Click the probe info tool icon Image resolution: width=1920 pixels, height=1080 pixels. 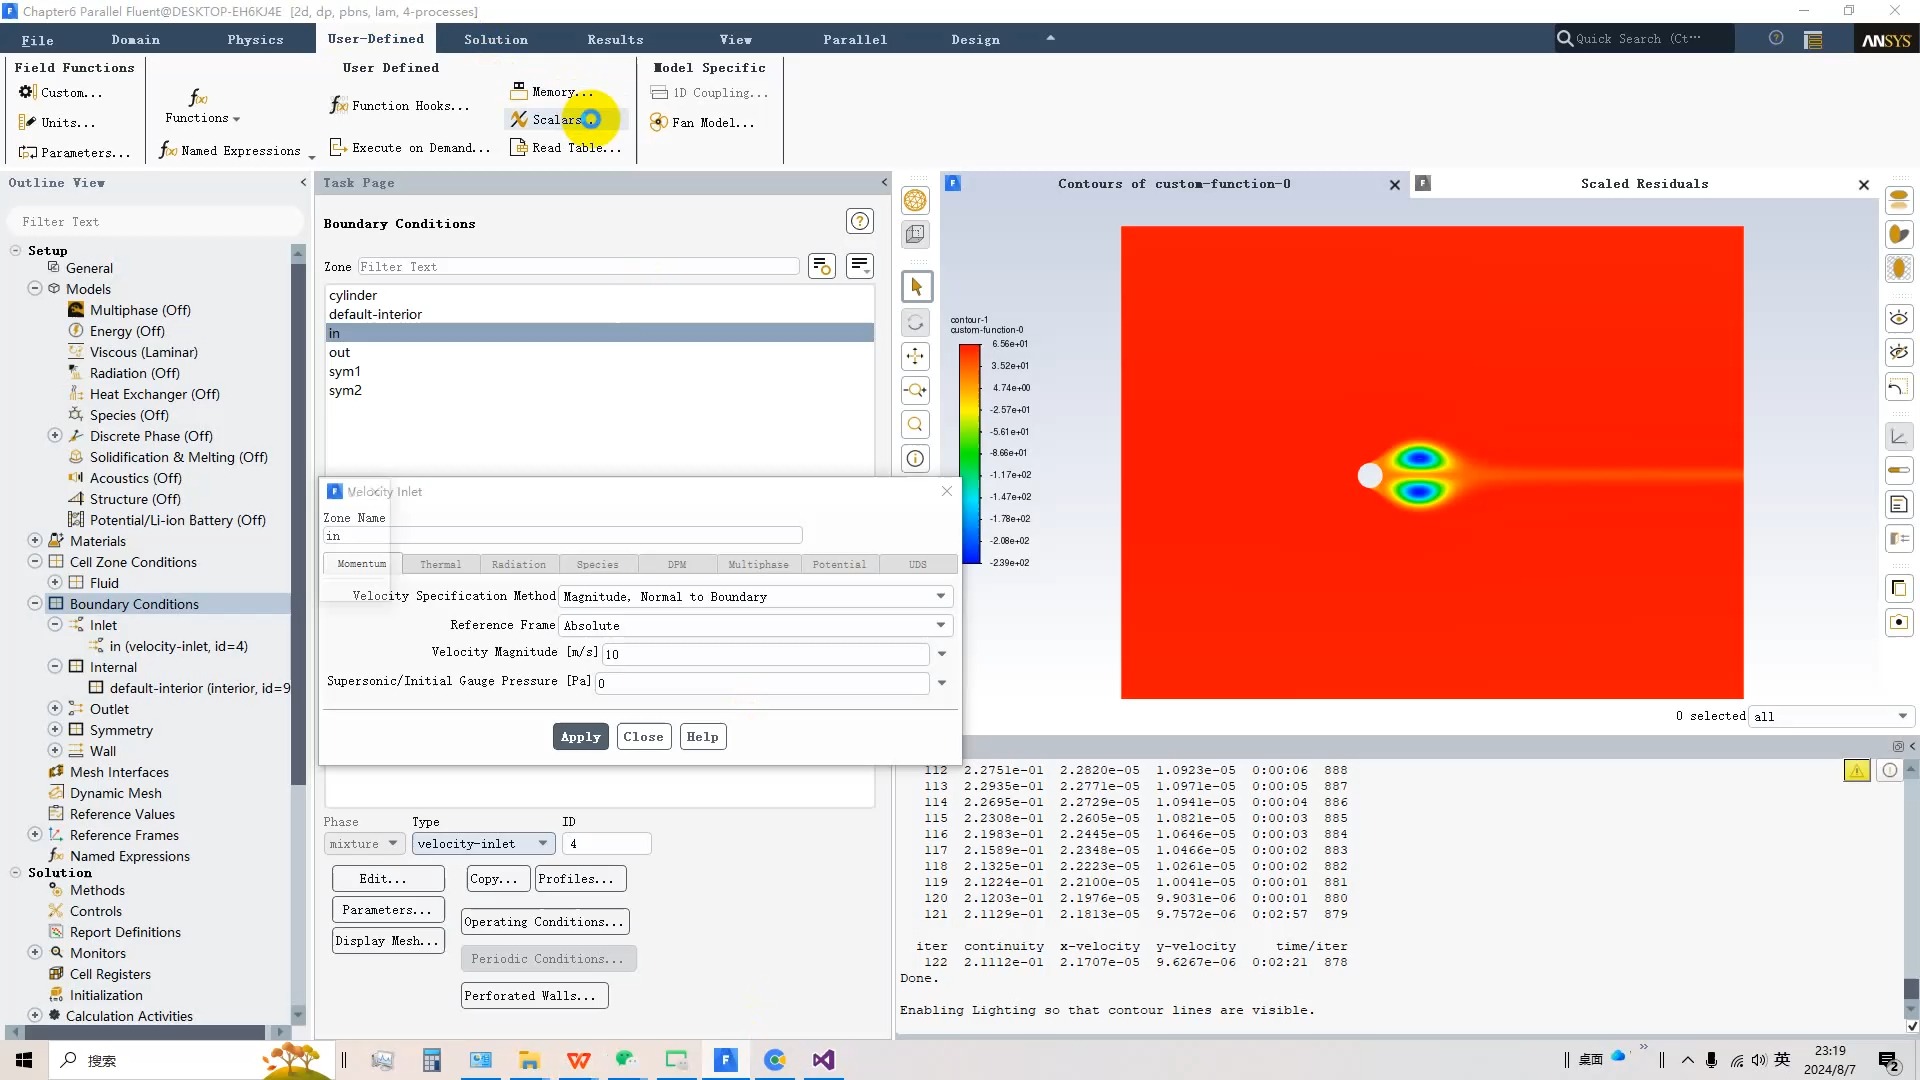click(x=915, y=459)
